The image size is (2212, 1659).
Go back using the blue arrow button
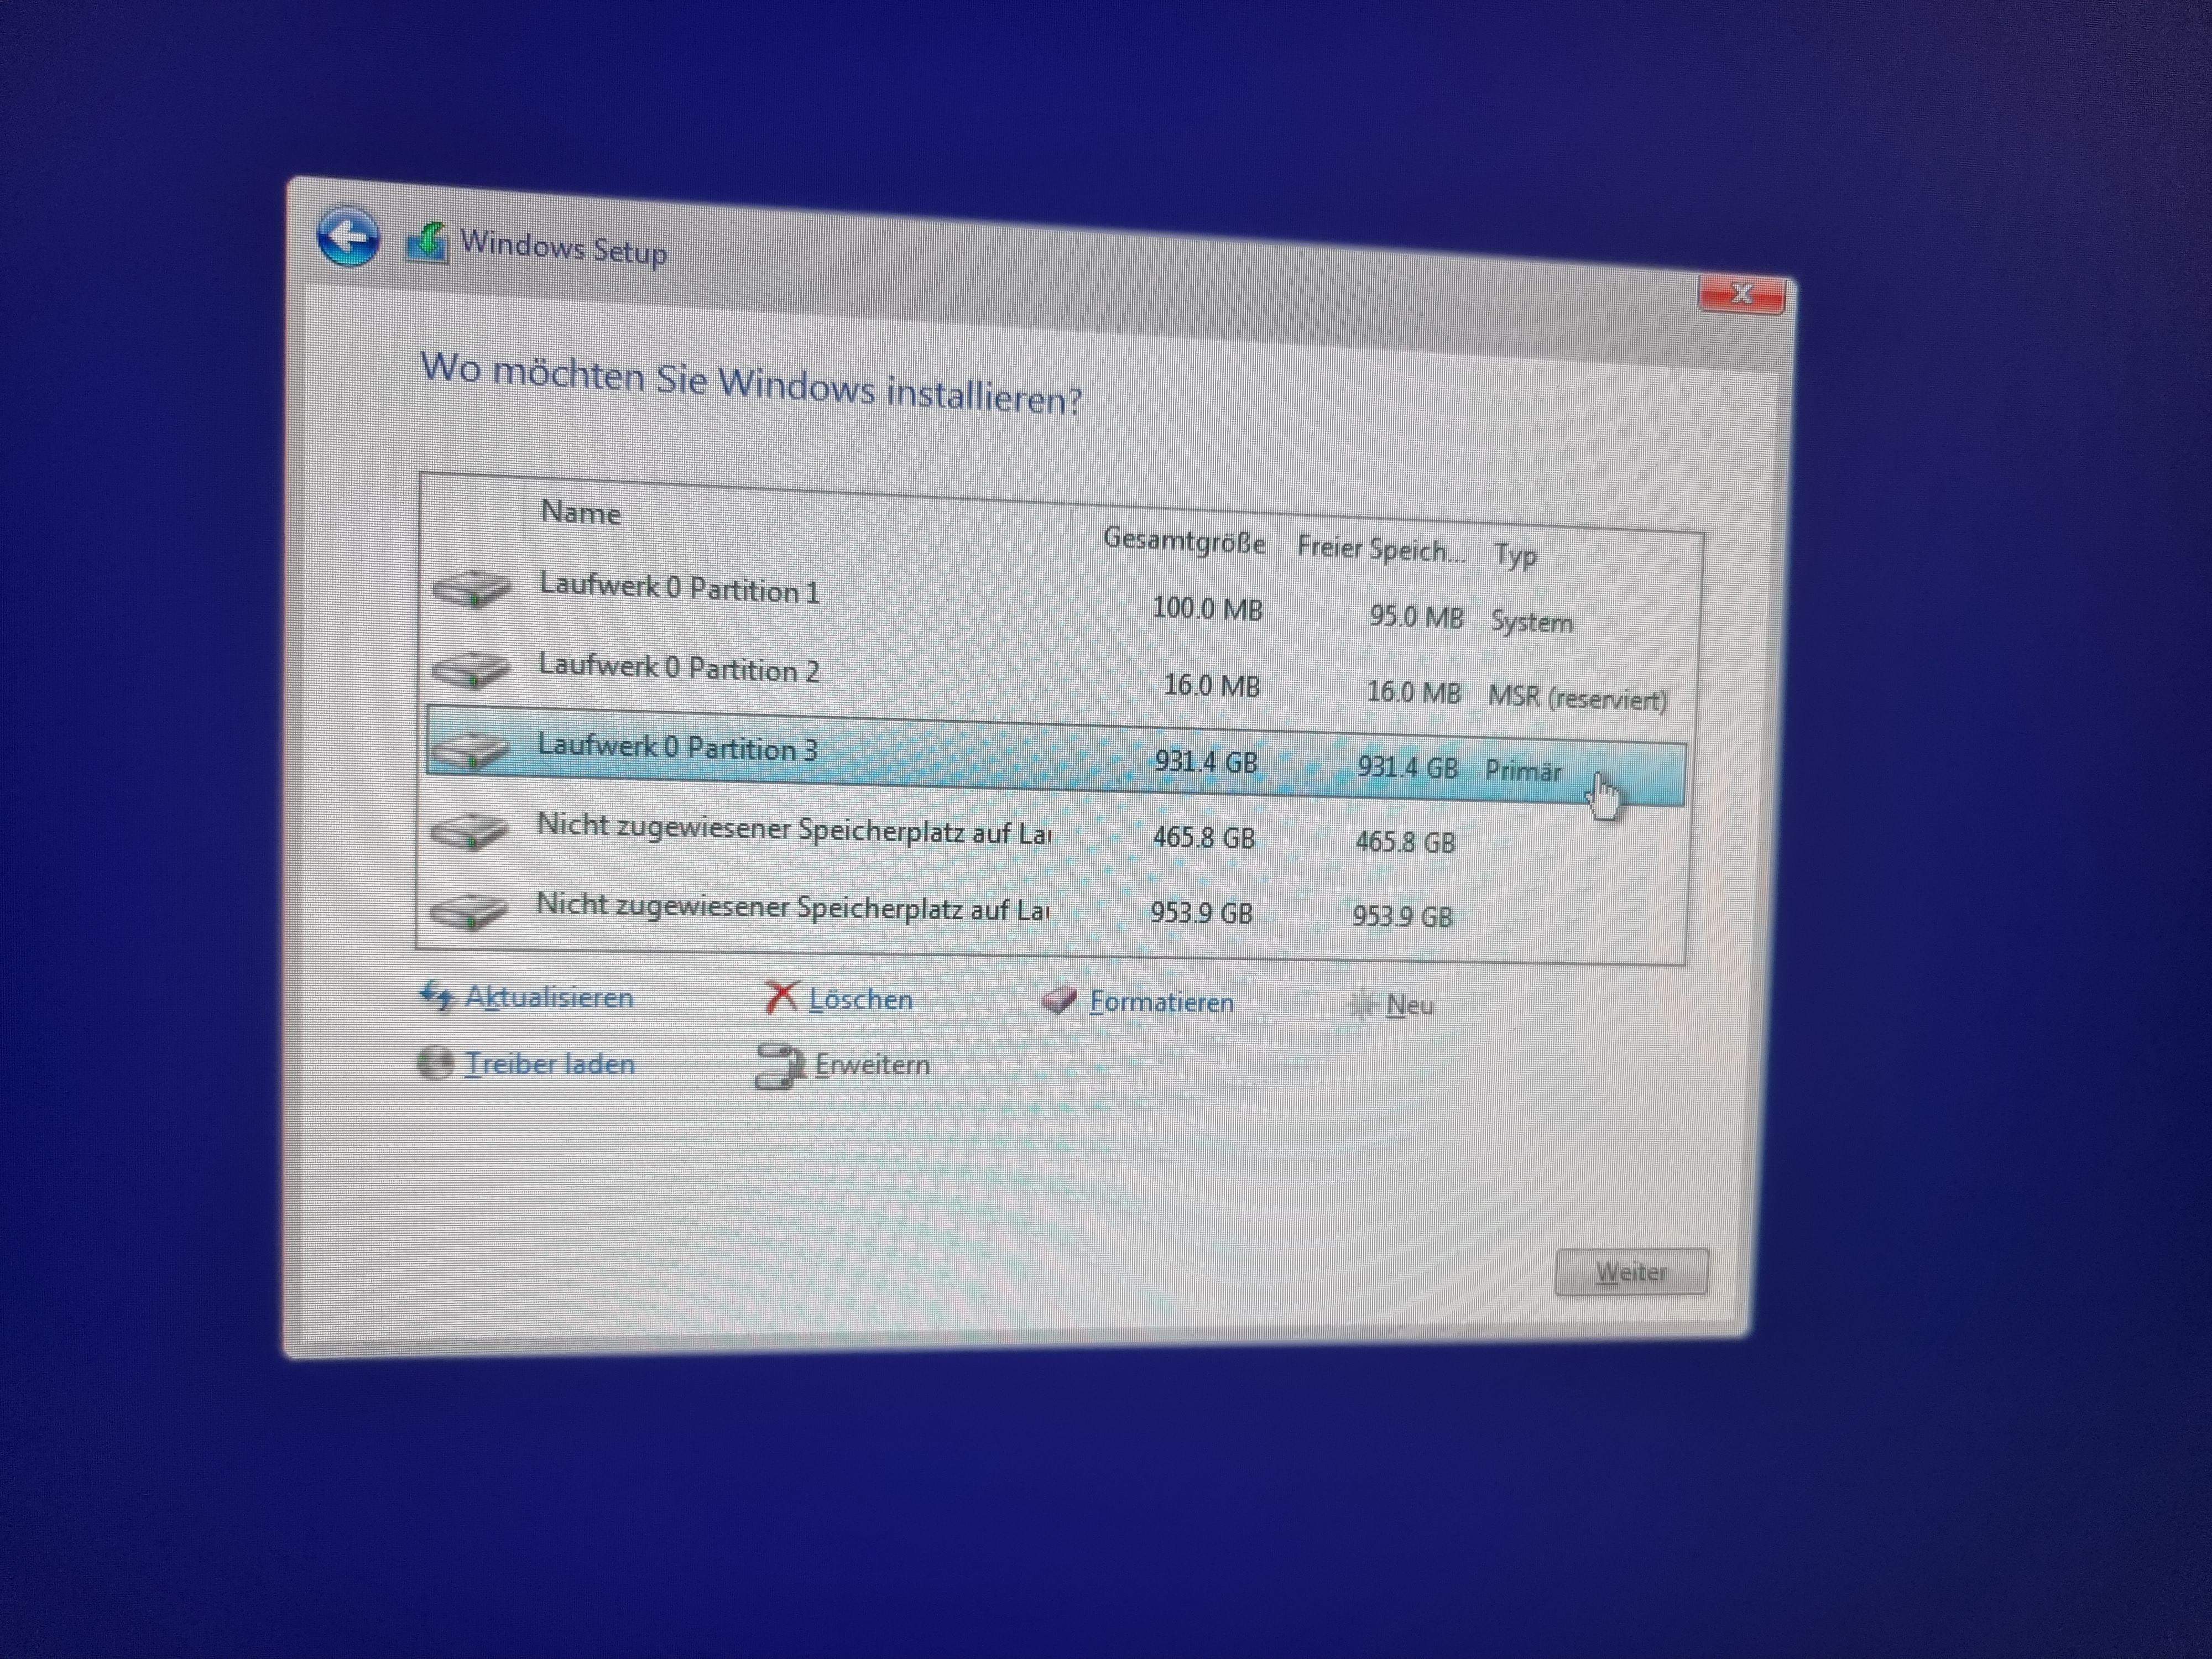pos(348,238)
